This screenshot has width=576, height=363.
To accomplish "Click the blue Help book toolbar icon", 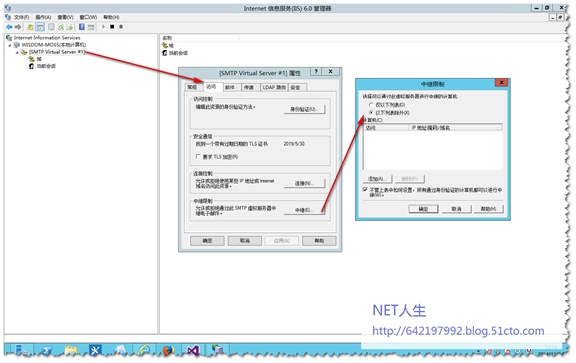I will pyautogui.click(x=82, y=27).
